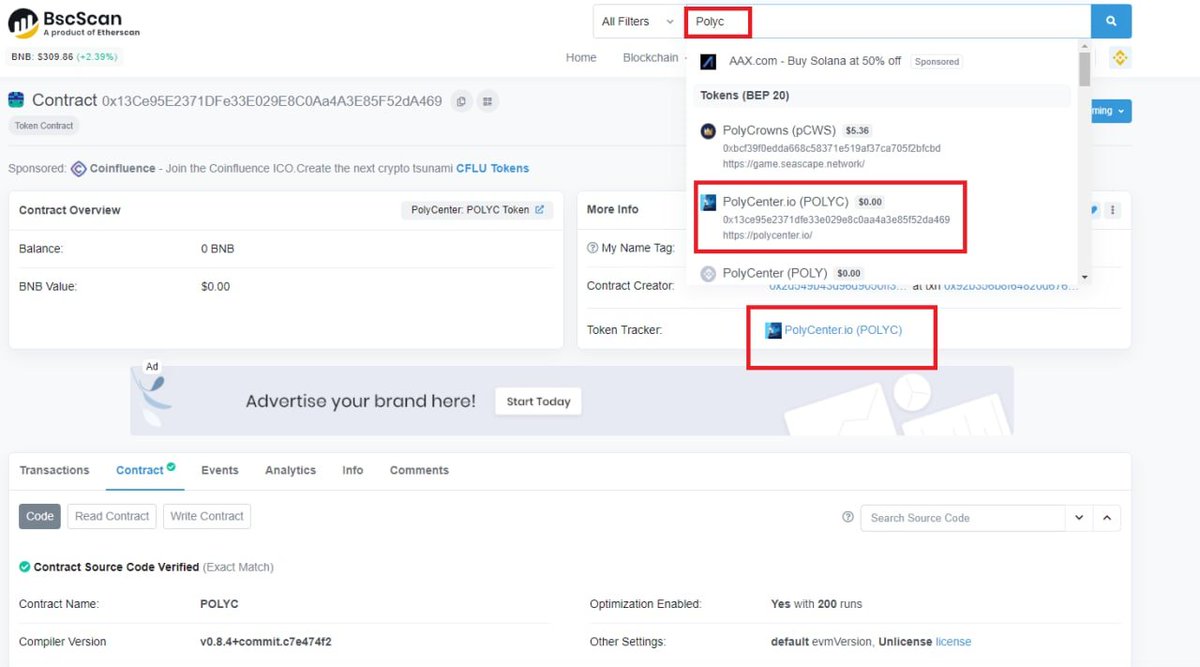Click the Contract Source Code Verified check icon
The image size is (1200, 667).
[25, 567]
